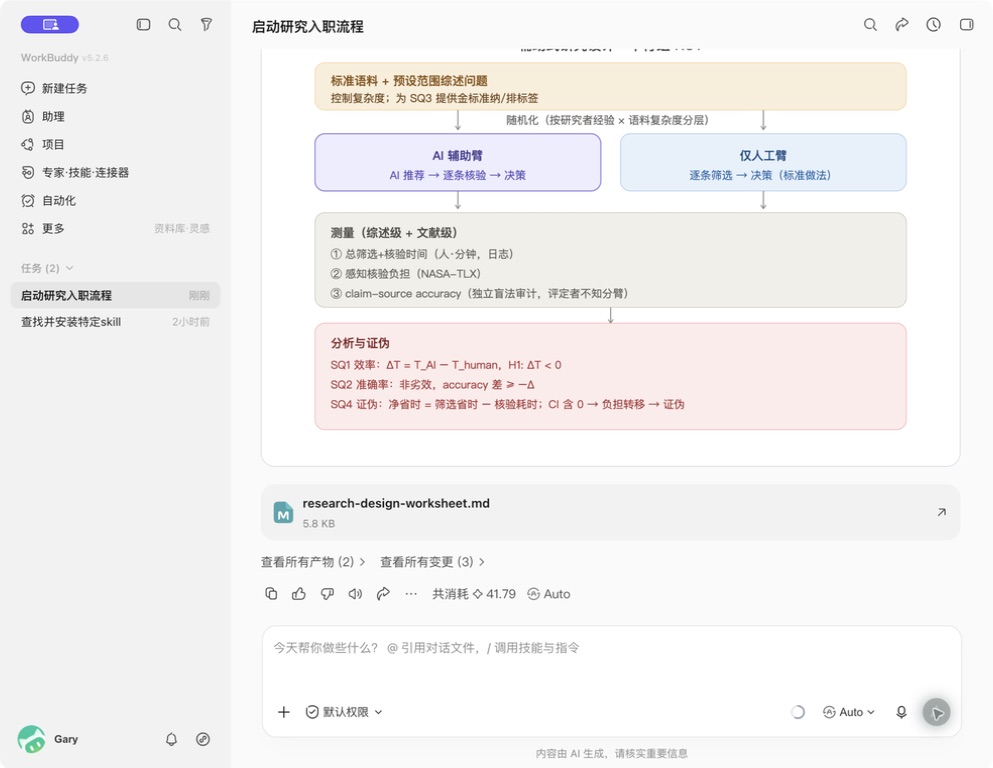The height and width of the screenshot is (768, 993).
Task: Toggle the sidebar panel icon
Action: point(143,25)
